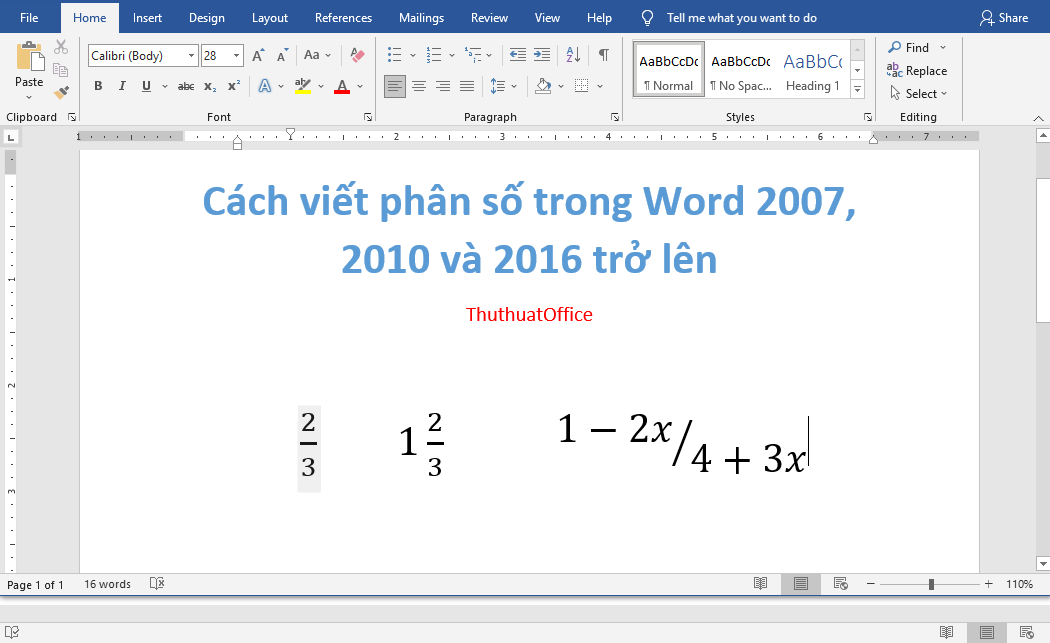1050x643 pixels.
Task: Select the Strikethrough icon
Action: click(x=185, y=86)
